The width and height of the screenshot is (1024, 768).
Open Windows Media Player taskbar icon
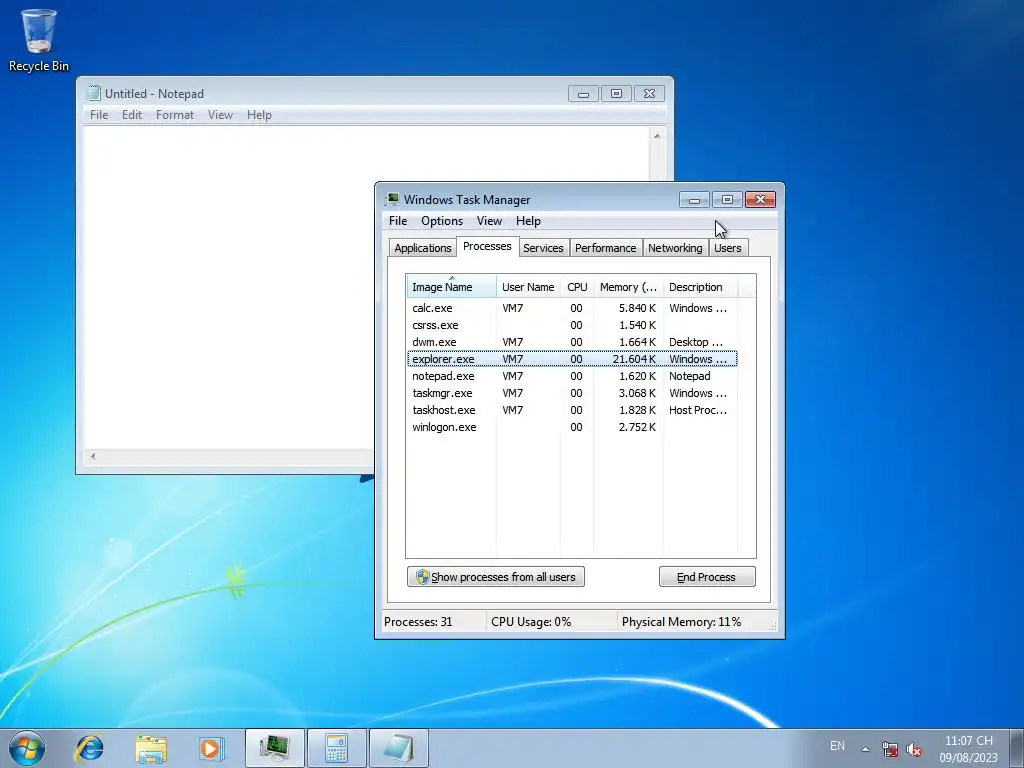point(211,748)
